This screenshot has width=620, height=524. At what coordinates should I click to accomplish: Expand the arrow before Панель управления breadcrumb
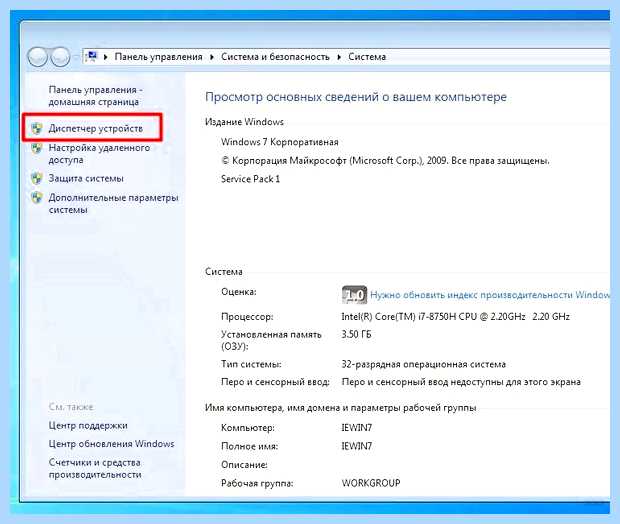coord(106,57)
